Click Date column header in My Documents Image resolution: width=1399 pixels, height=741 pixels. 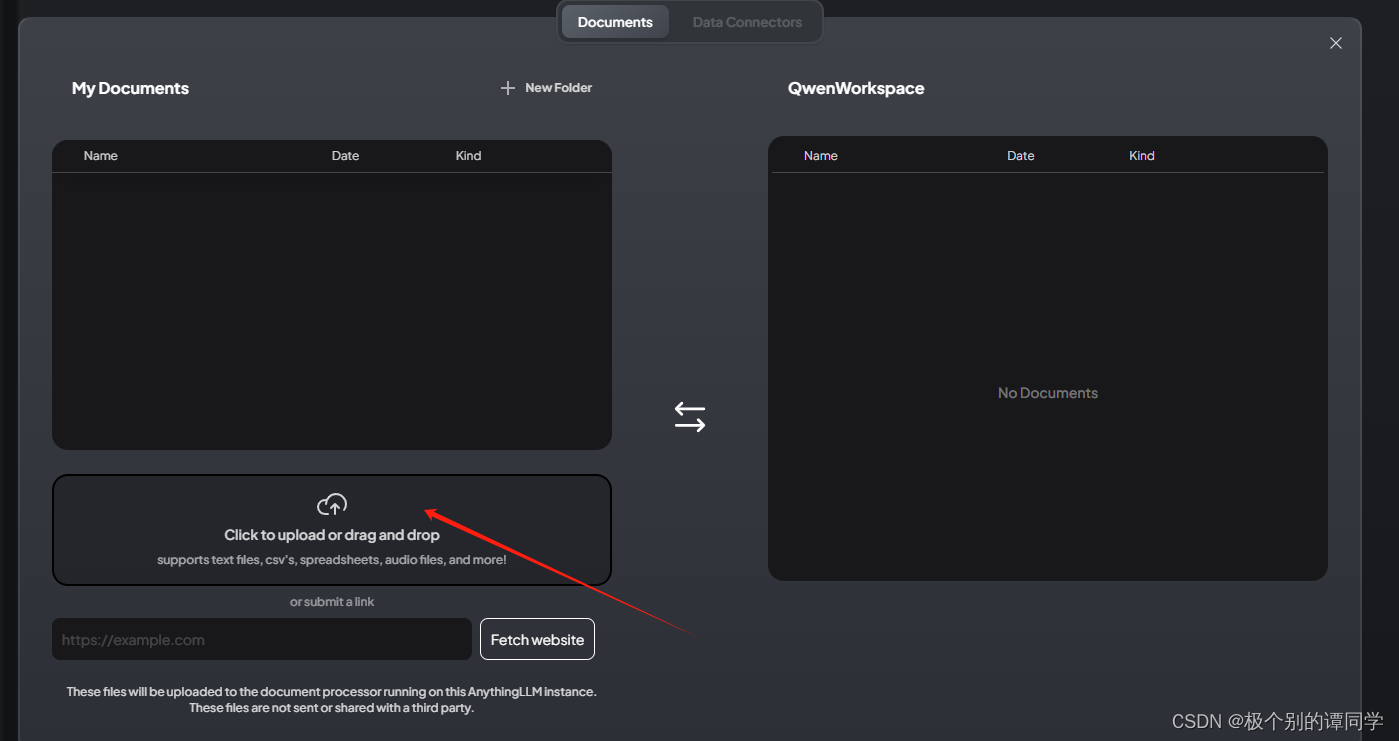(345, 156)
